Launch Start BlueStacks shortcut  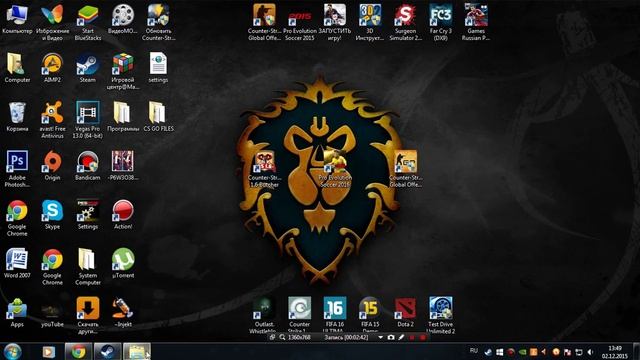[88, 22]
